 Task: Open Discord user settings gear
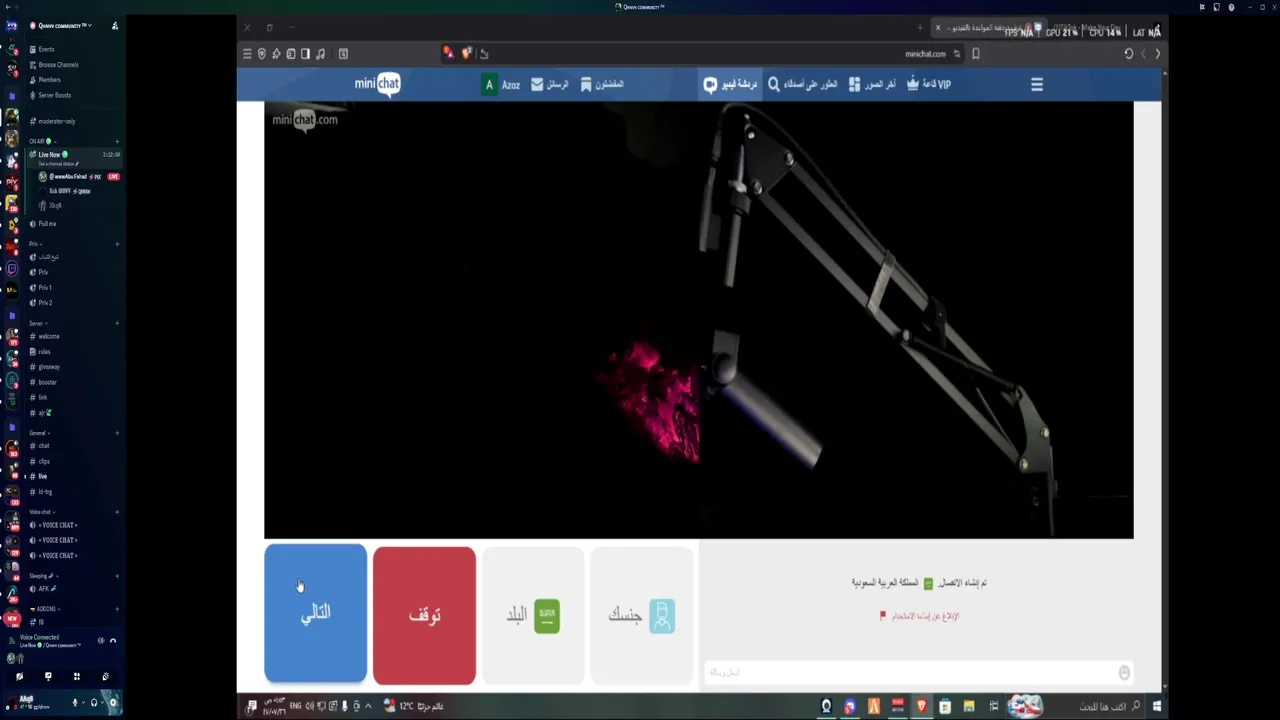point(113,703)
